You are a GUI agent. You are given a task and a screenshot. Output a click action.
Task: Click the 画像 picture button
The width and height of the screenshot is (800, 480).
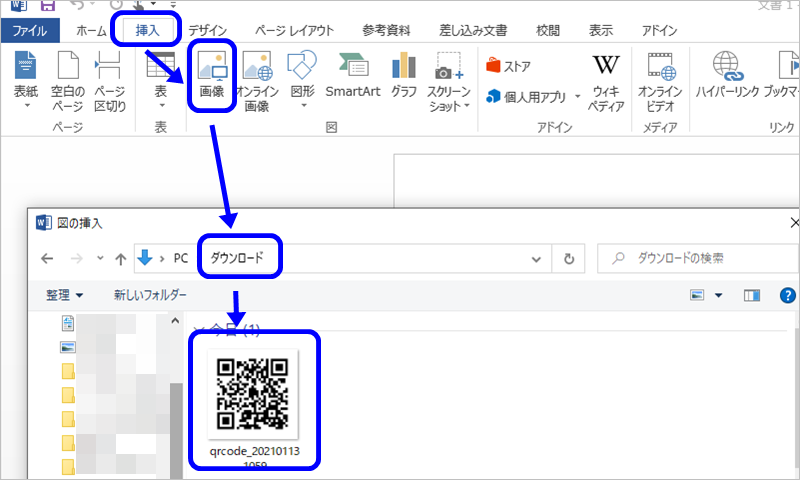click(212, 75)
